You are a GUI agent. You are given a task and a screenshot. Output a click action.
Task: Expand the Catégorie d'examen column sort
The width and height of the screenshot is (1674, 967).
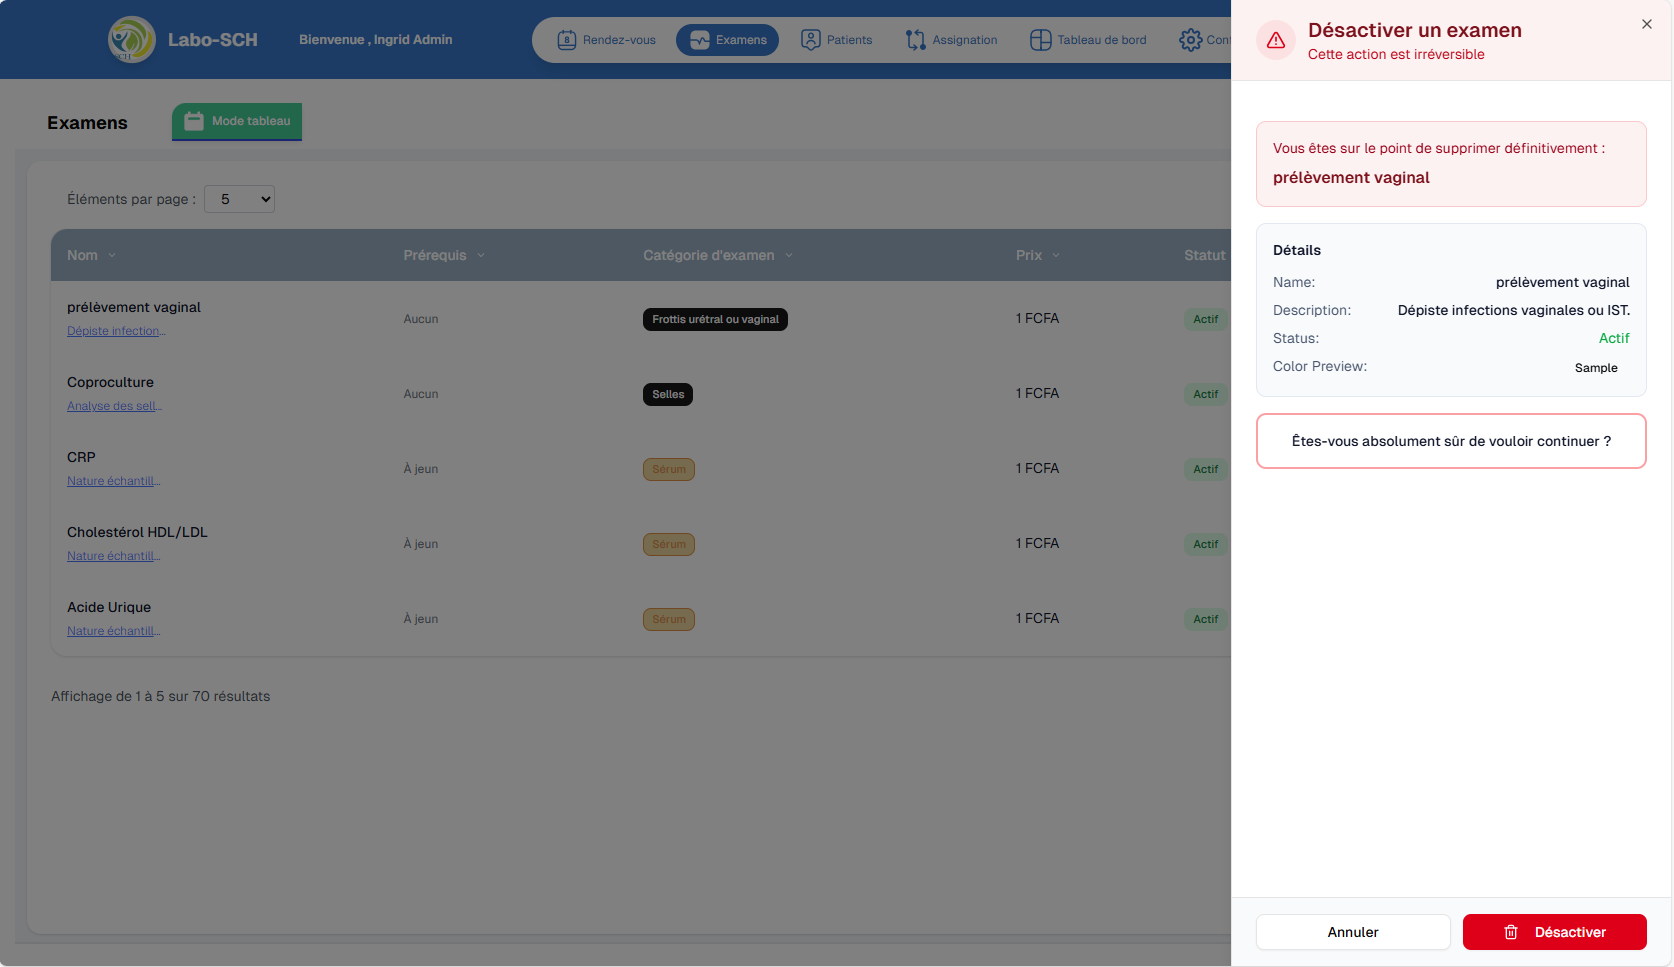(x=789, y=256)
